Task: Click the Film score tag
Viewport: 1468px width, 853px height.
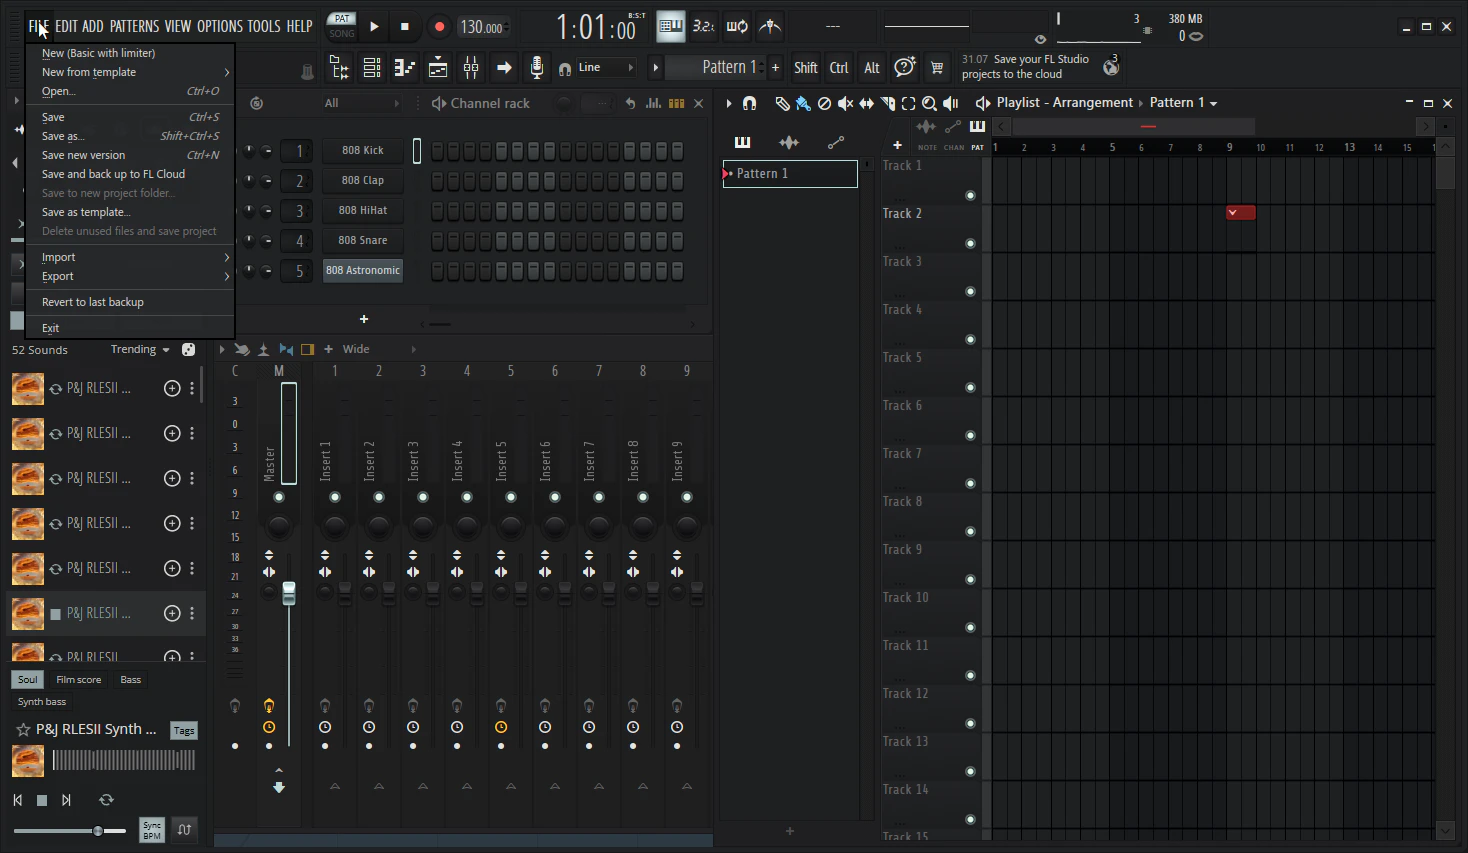Action: coord(79,680)
